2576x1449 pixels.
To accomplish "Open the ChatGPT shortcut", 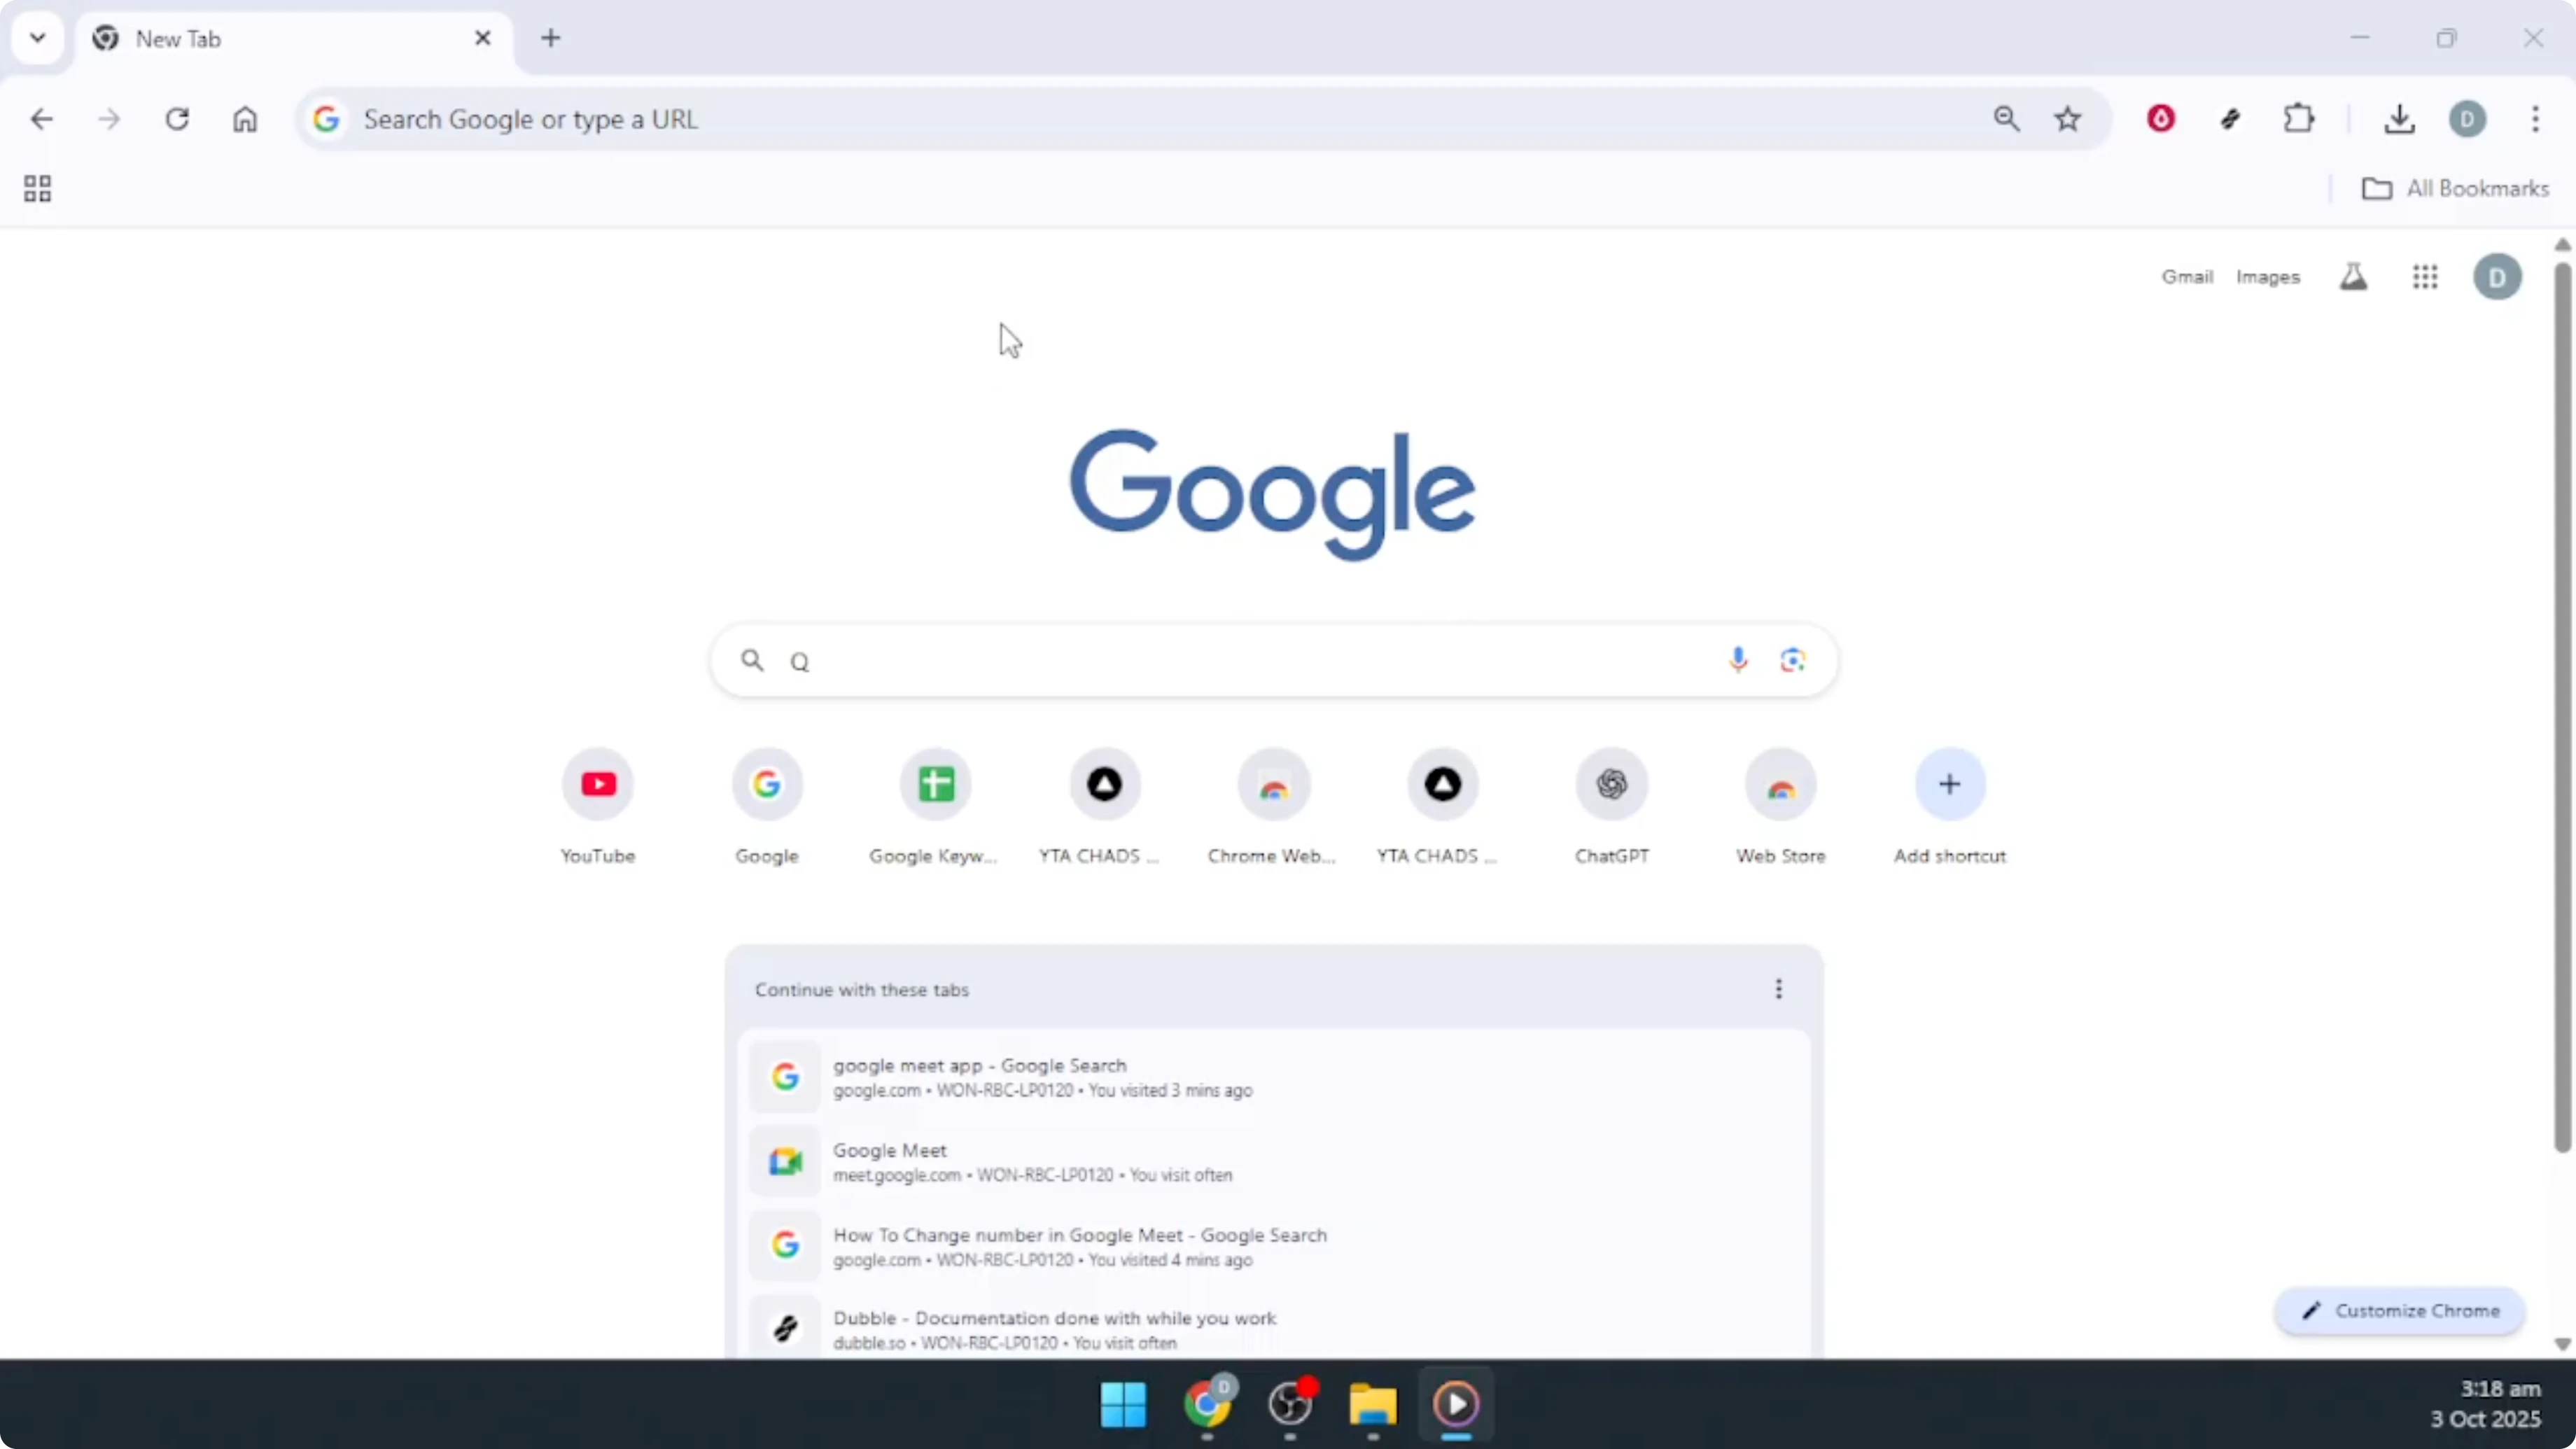I will [x=1611, y=785].
